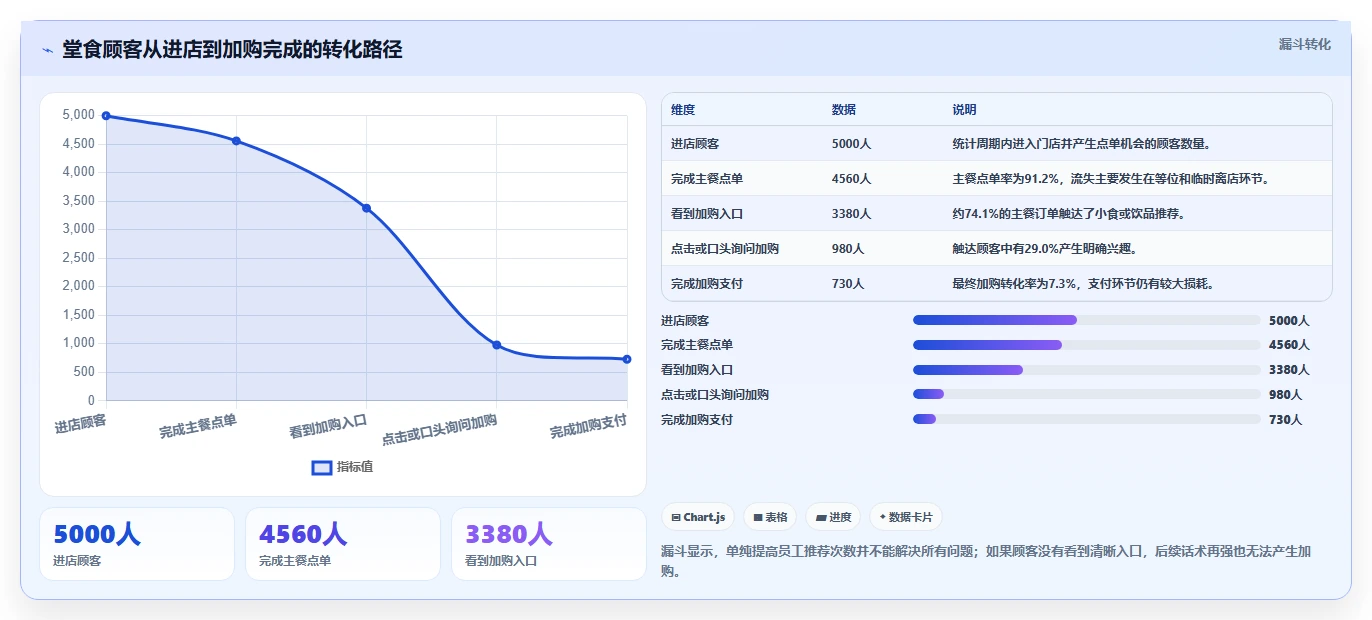Click the 完成加购支付 table row label
This screenshot has height=620, width=1372.
click(707, 284)
